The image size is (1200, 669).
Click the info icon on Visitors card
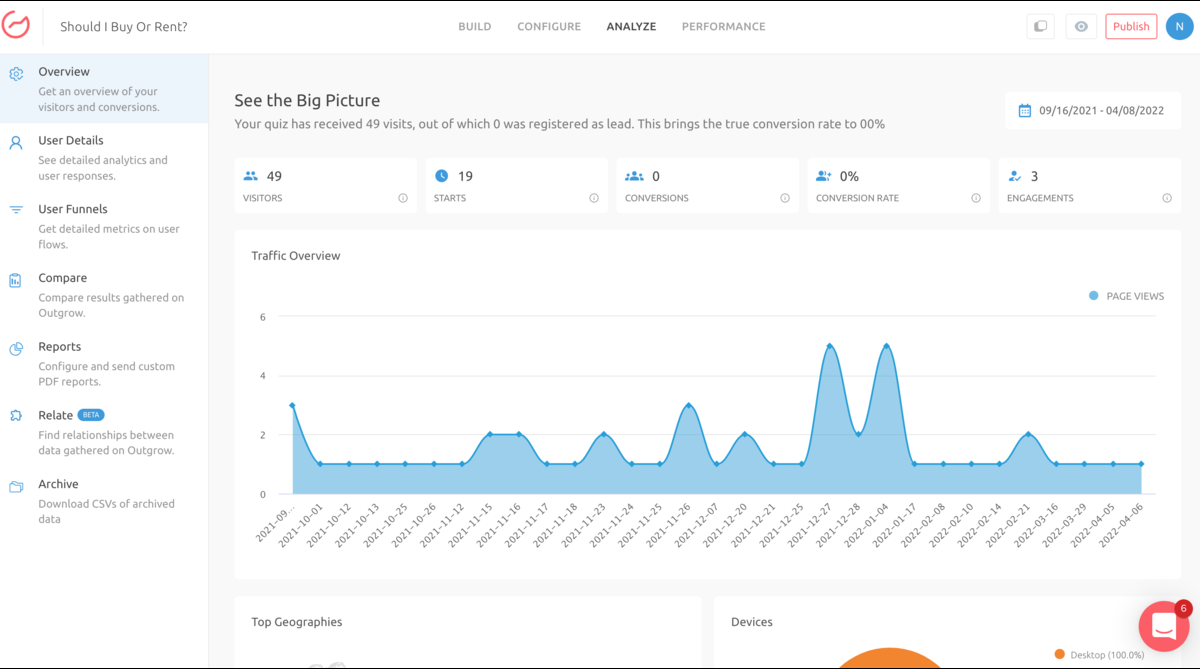[x=403, y=198]
